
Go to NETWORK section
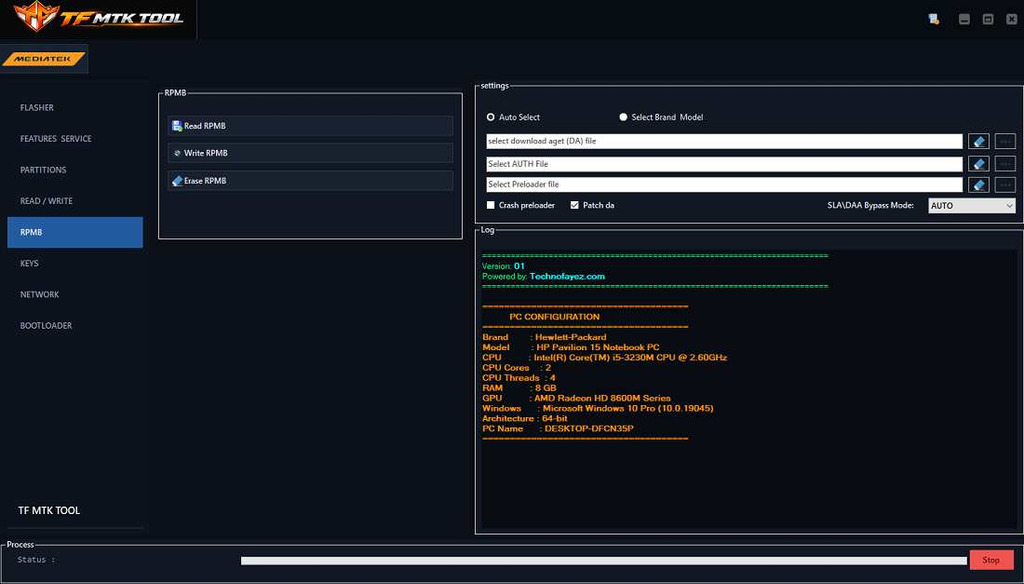click(x=39, y=295)
